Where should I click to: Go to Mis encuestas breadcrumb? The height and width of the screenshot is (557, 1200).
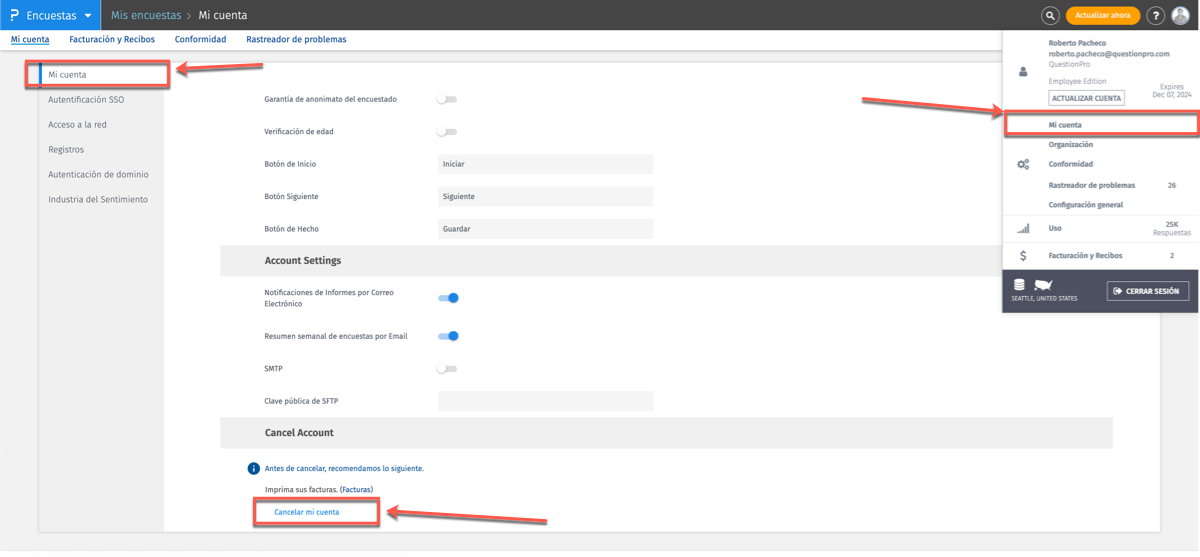146,15
